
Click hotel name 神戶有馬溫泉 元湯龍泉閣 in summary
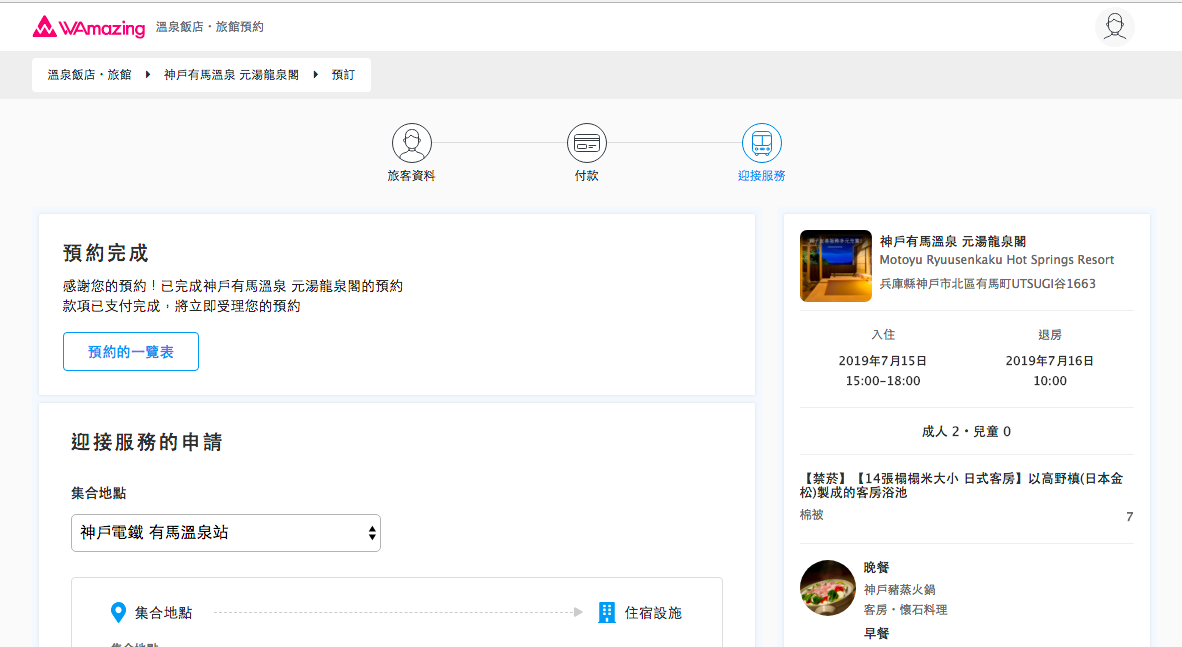point(953,241)
